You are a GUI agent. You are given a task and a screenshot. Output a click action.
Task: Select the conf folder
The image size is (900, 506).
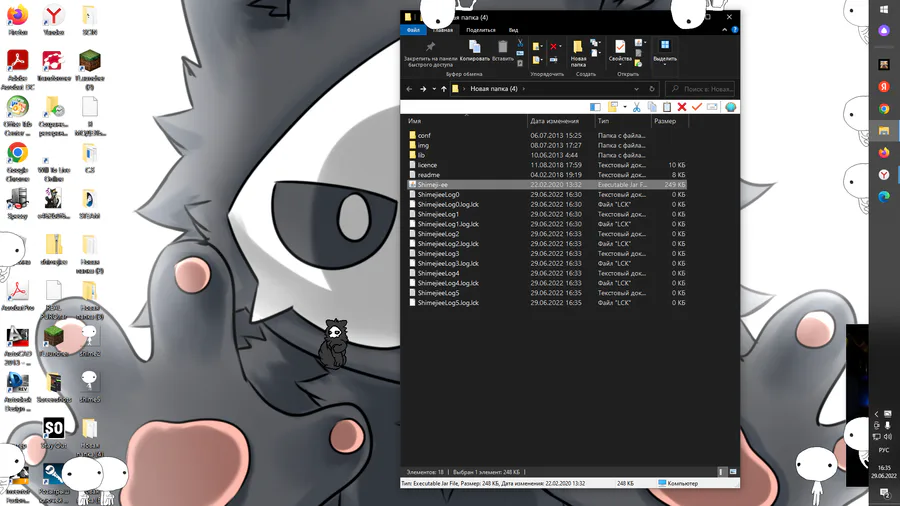[424, 135]
